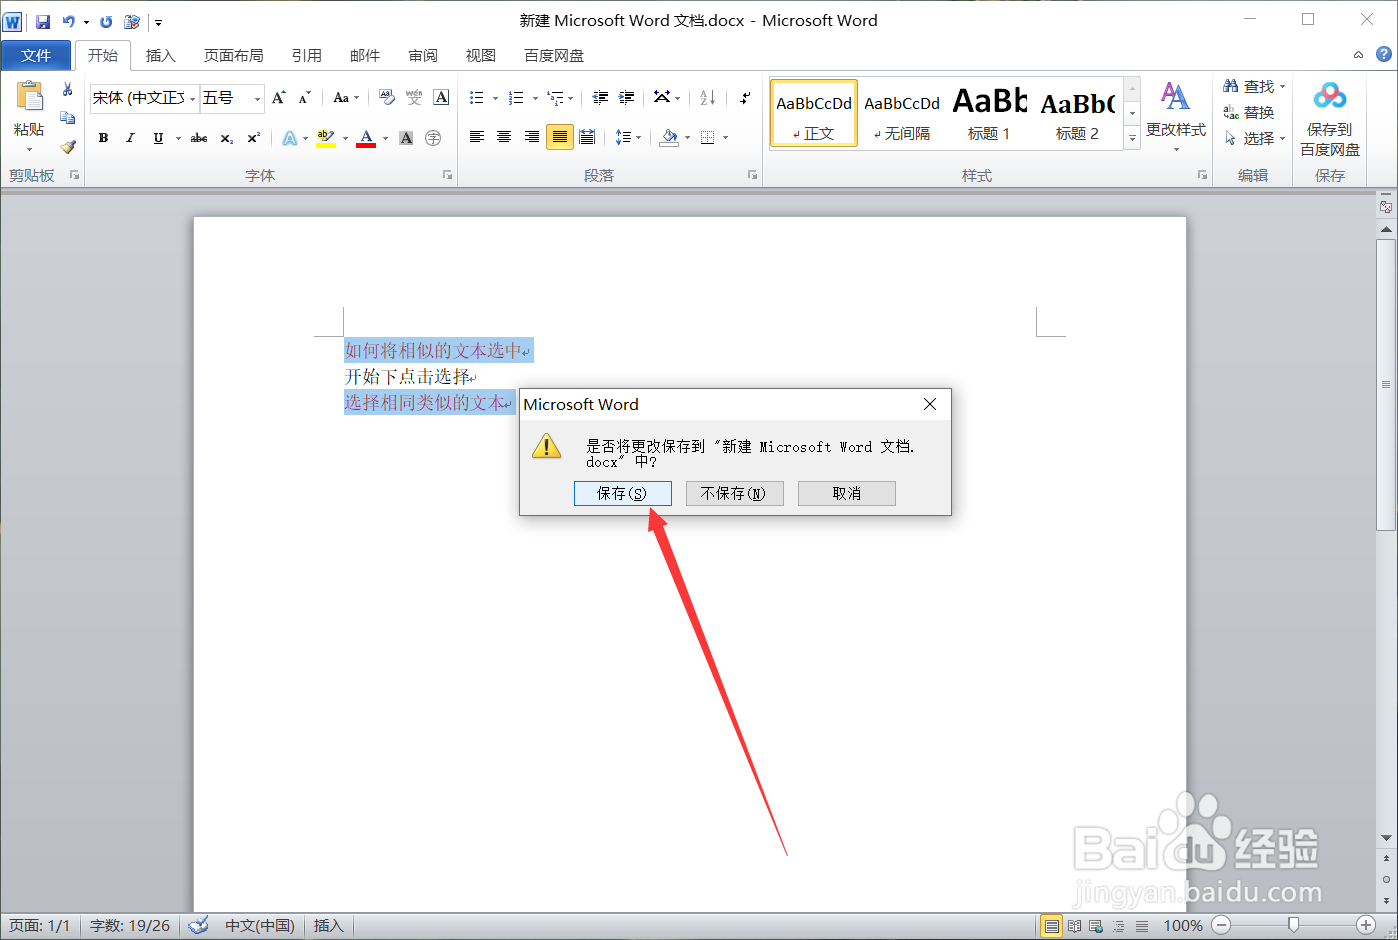Screen dimensions: 1398x940
Task: Click the Show paragraph marks icon
Action: pos(744,97)
